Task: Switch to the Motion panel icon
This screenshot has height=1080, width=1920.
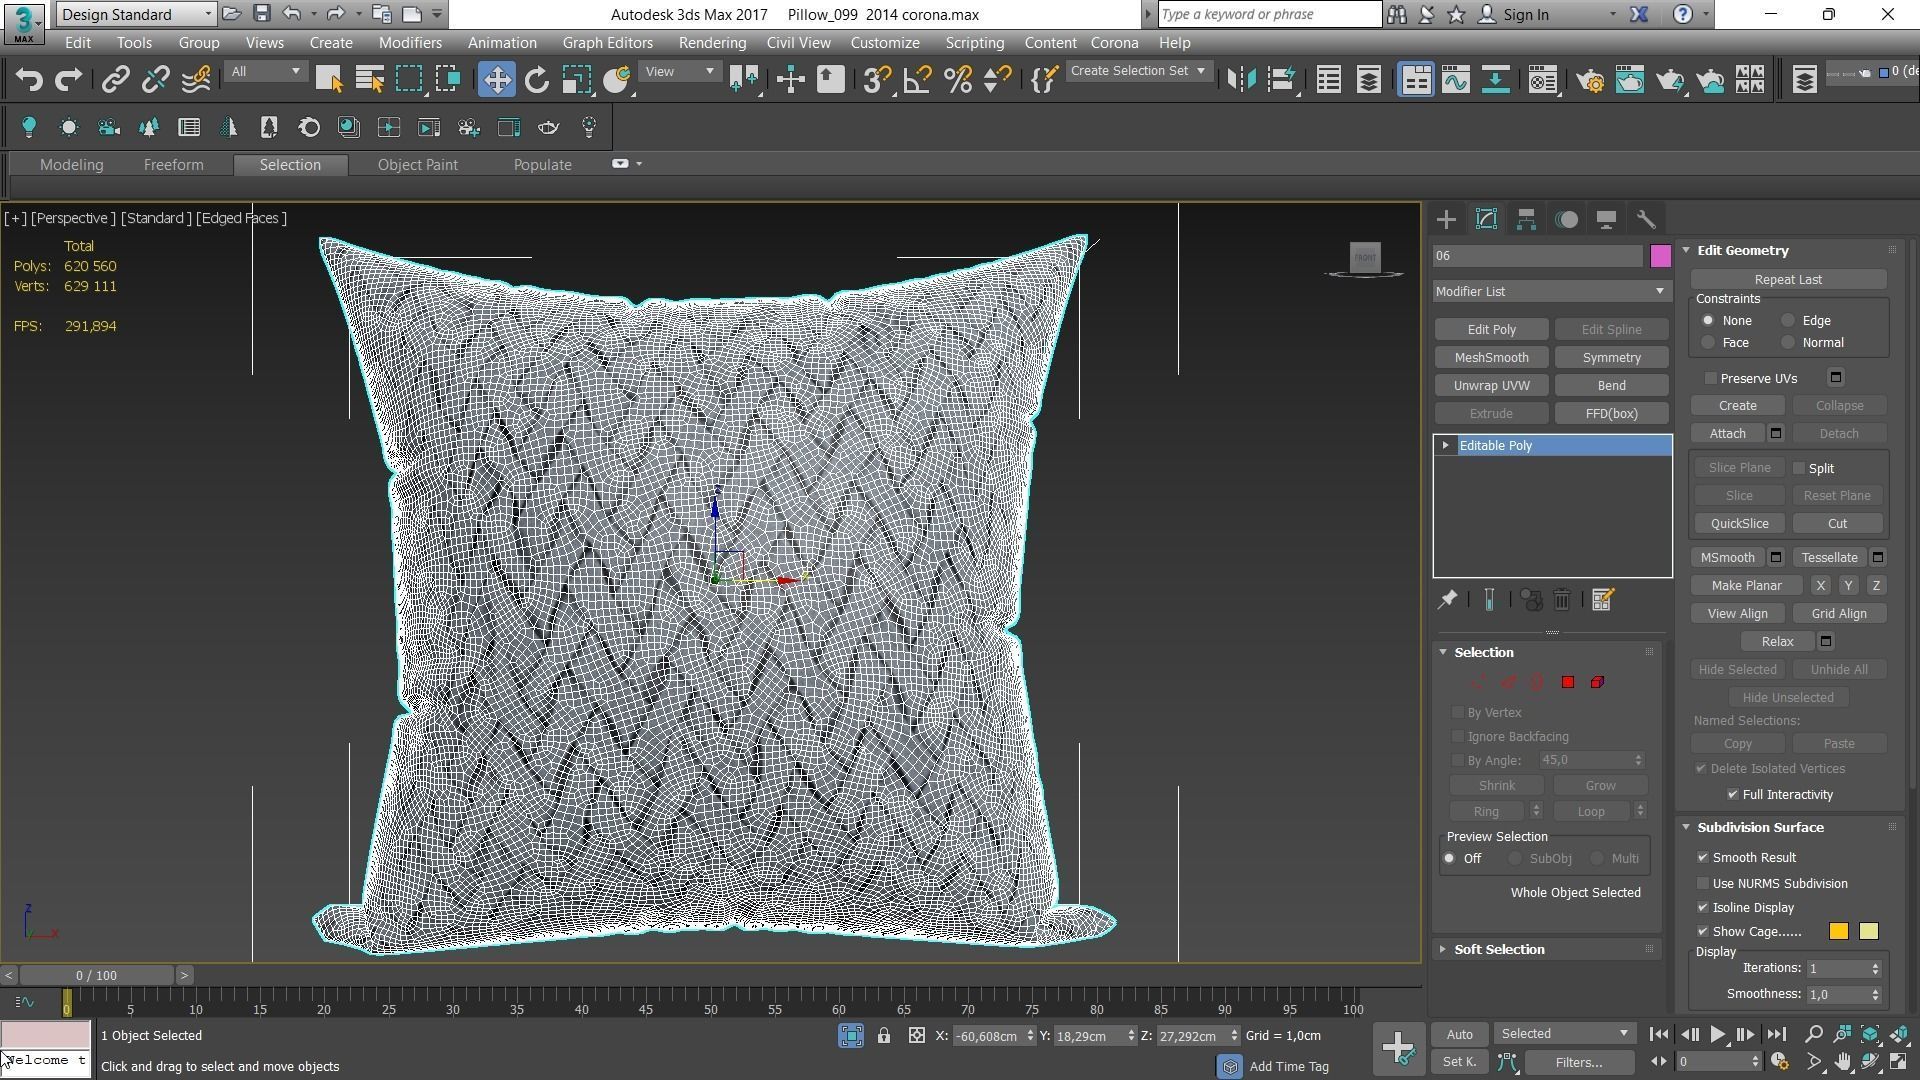Action: (x=1566, y=220)
